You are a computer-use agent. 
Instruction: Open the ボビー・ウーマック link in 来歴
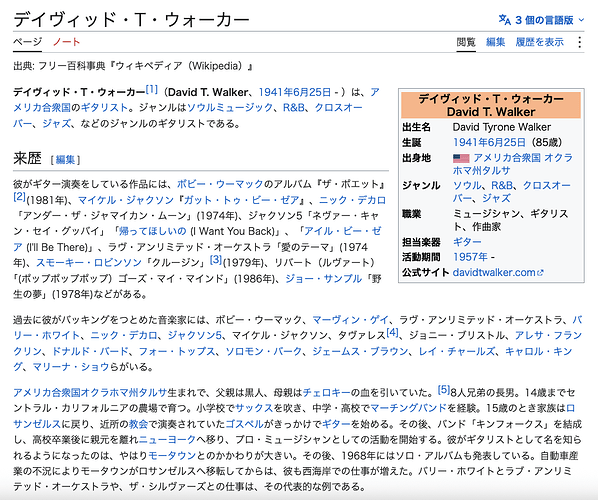[220, 184]
